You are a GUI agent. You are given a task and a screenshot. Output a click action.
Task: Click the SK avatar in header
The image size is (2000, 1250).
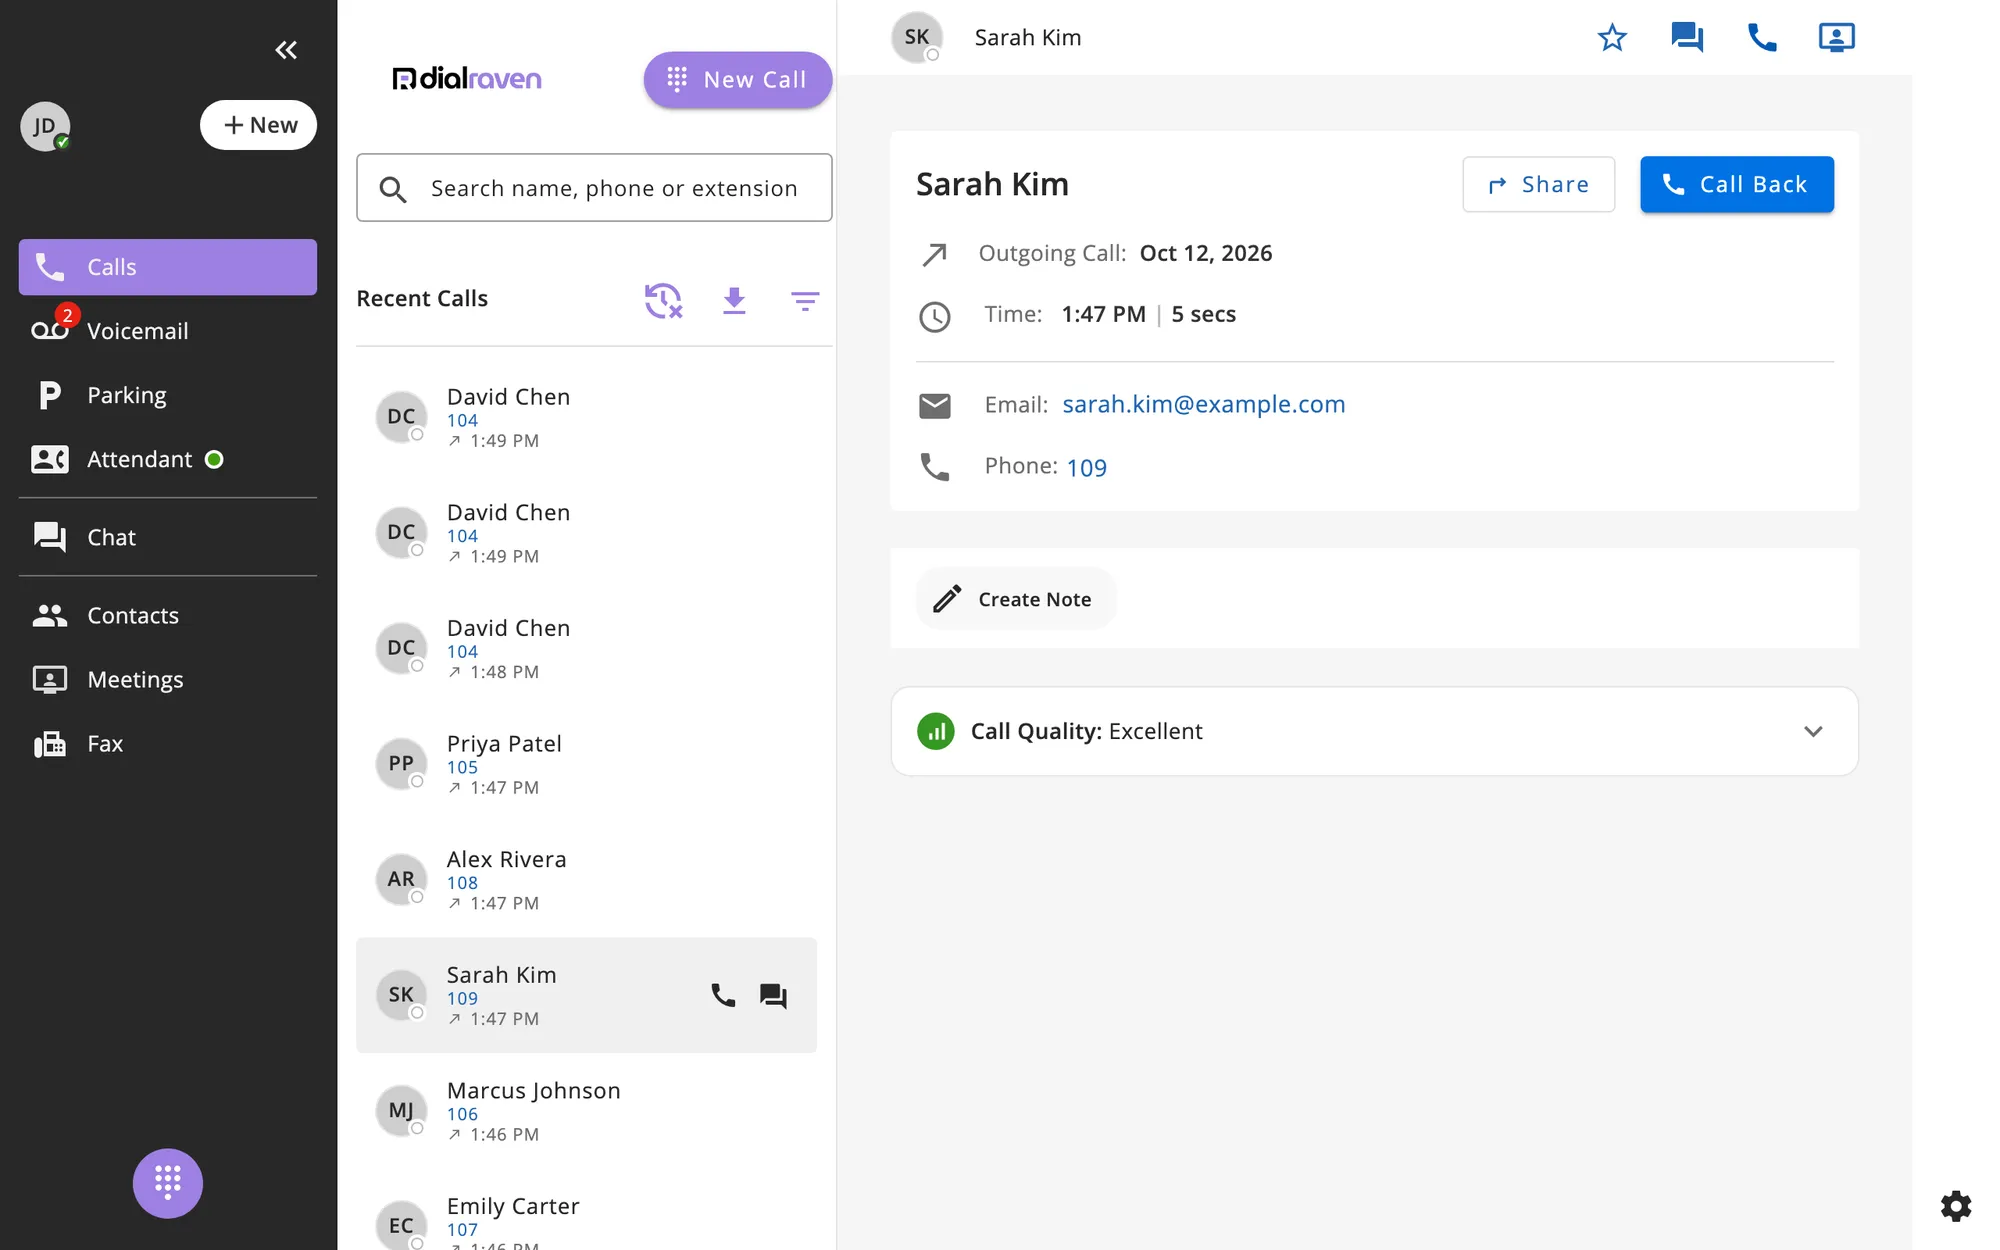pyautogui.click(x=917, y=38)
